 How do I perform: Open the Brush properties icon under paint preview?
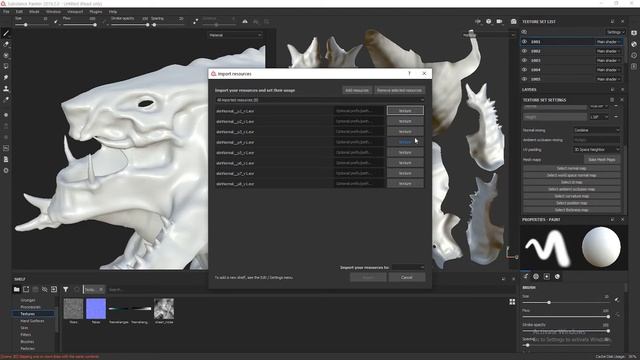pyautogui.click(x=526, y=276)
